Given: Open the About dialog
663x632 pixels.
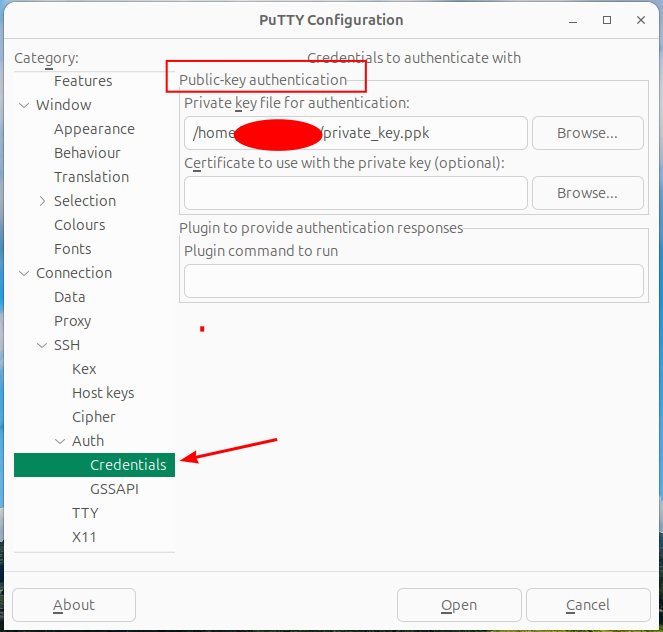Looking at the screenshot, I should [74, 605].
